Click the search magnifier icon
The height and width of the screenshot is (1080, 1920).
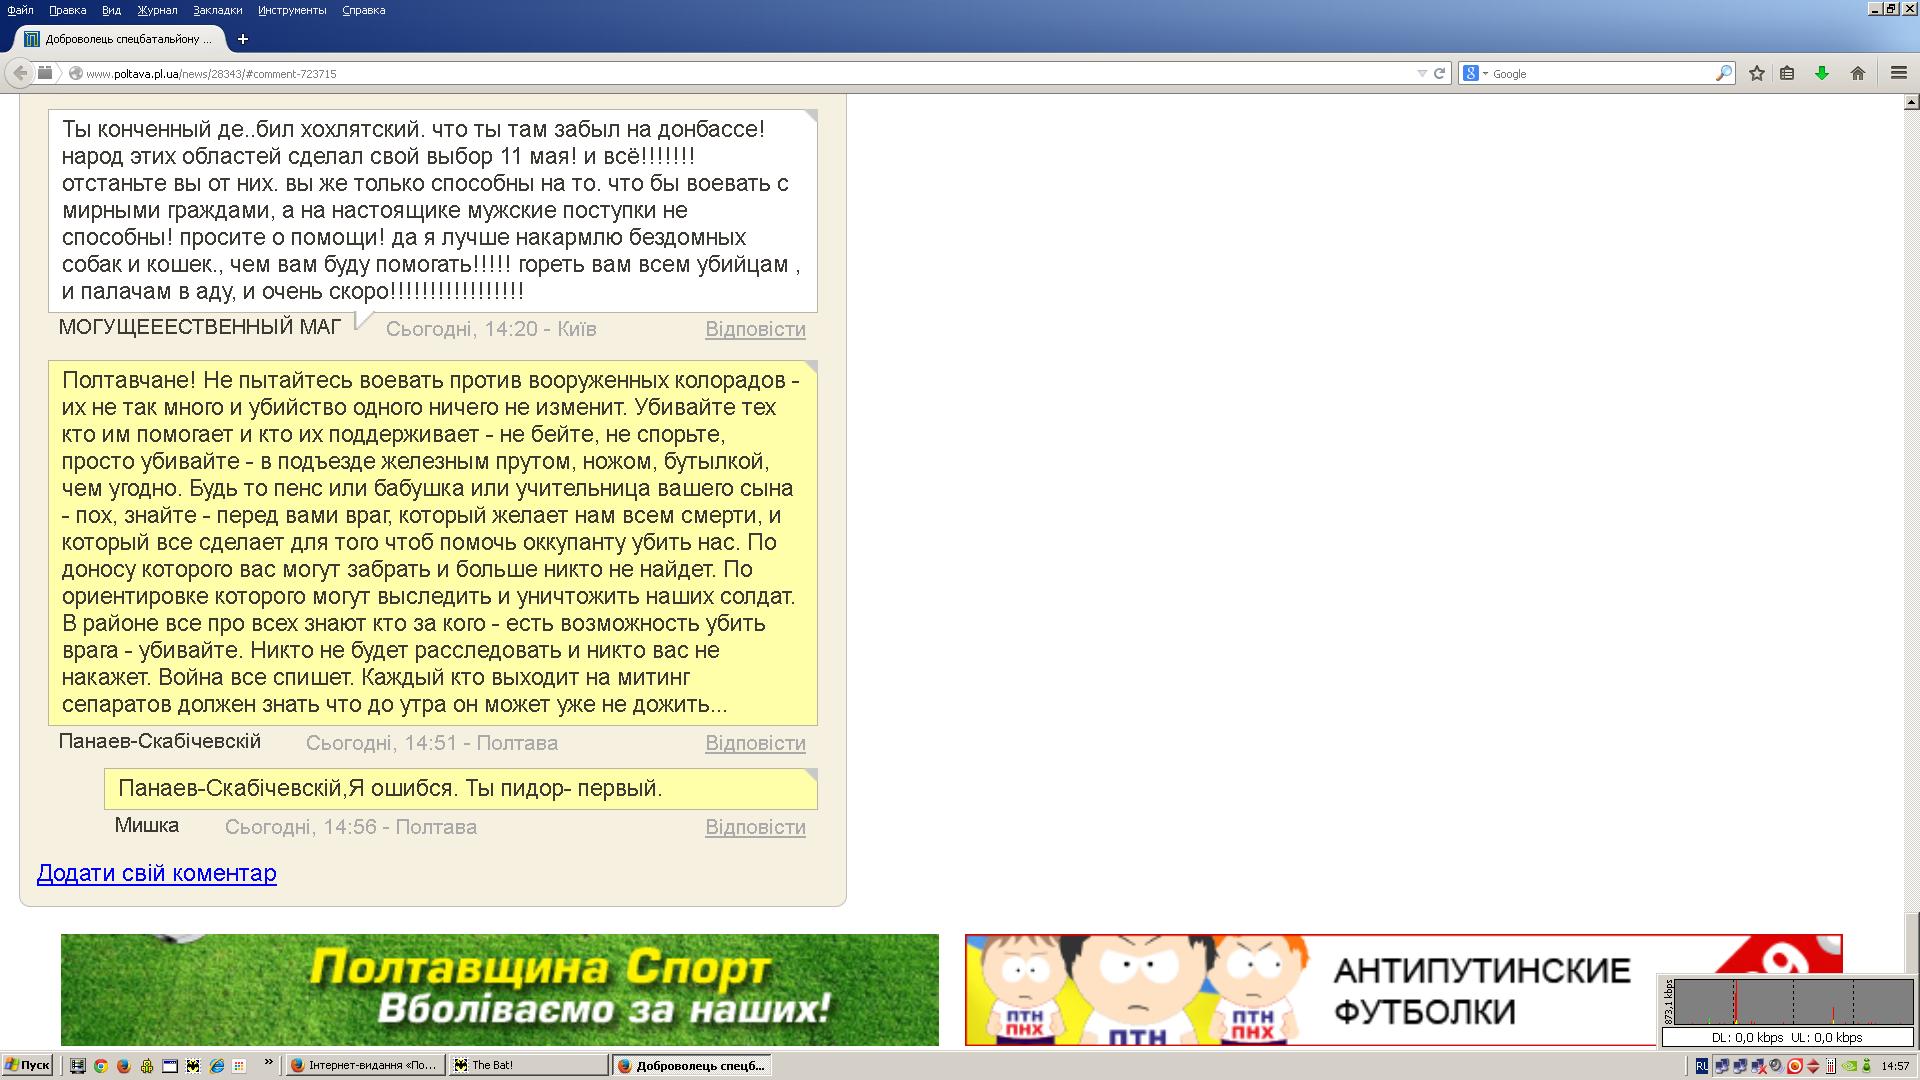(x=1723, y=73)
